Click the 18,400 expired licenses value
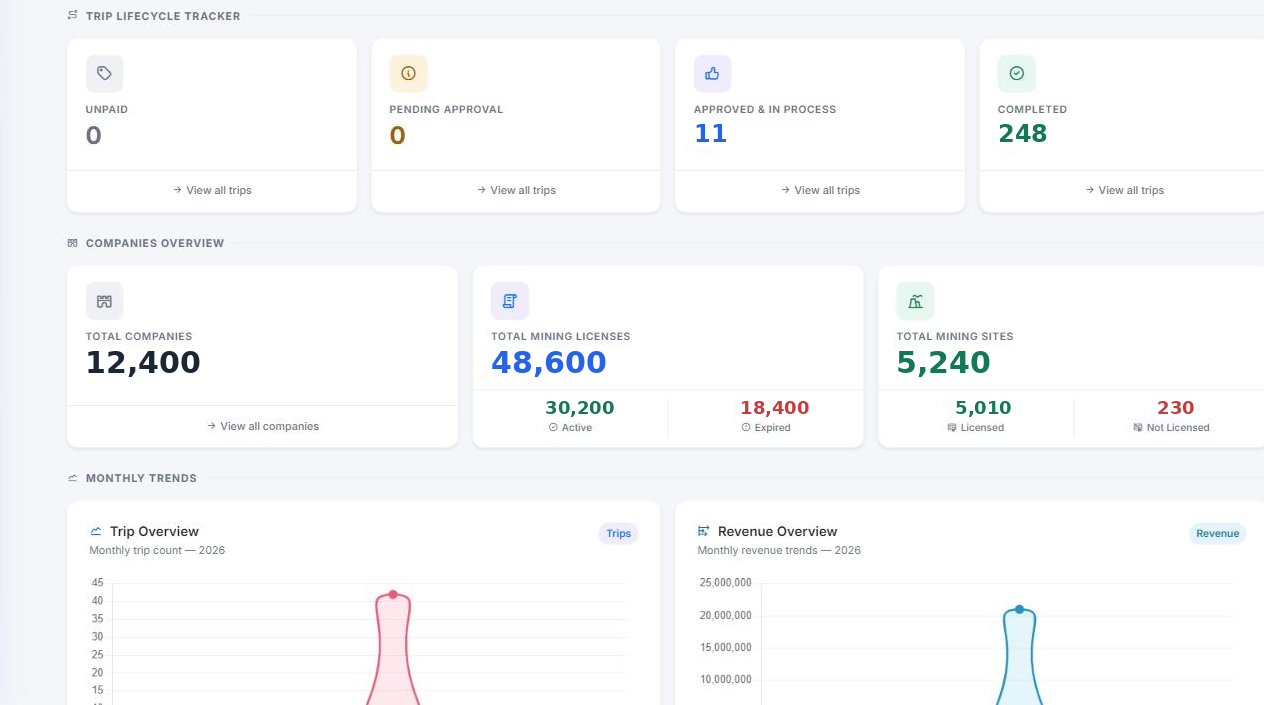Image resolution: width=1264 pixels, height=705 pixels. [775, 408]
